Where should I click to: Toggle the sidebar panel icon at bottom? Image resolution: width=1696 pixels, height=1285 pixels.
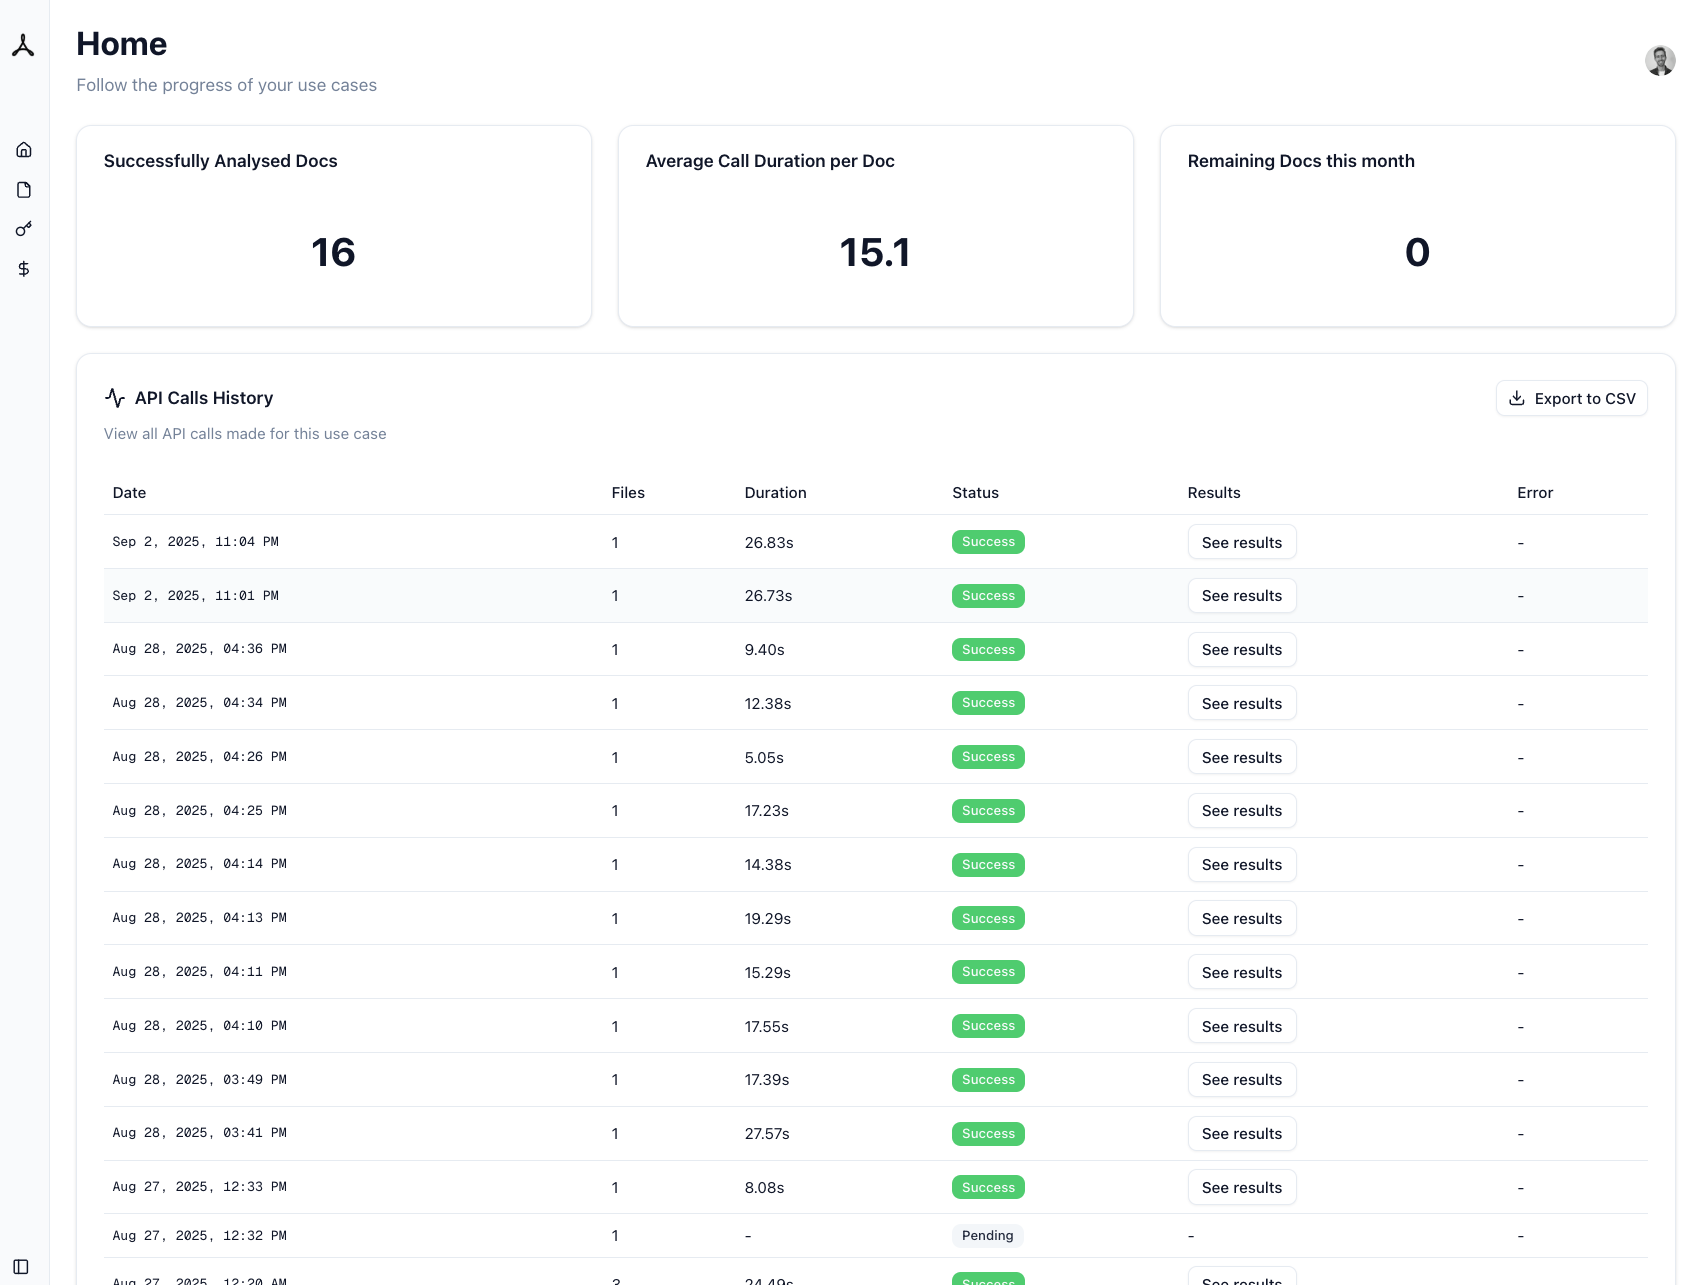click(x=21, y=1266)
